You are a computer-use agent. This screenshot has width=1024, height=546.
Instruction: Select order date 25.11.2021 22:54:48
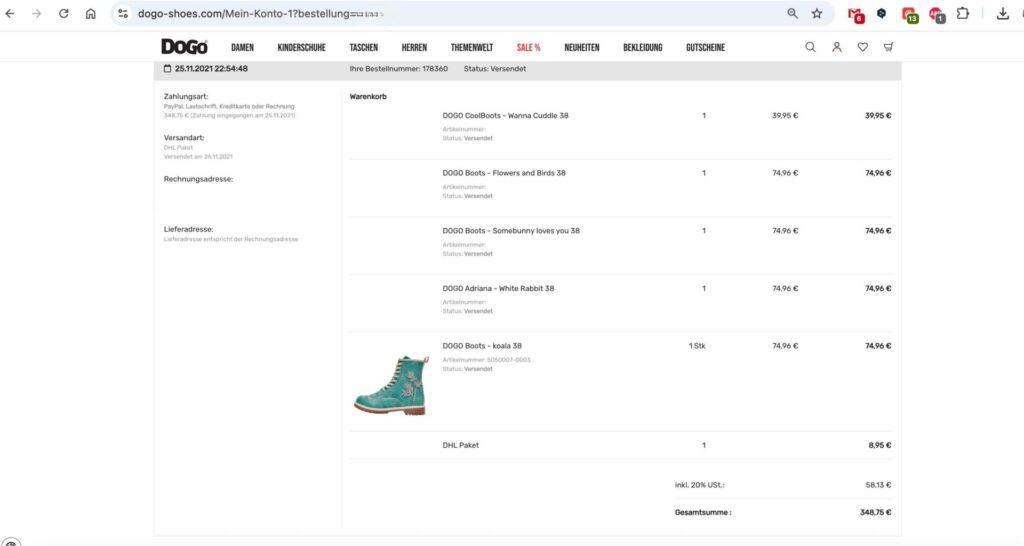tap(211, 69)
